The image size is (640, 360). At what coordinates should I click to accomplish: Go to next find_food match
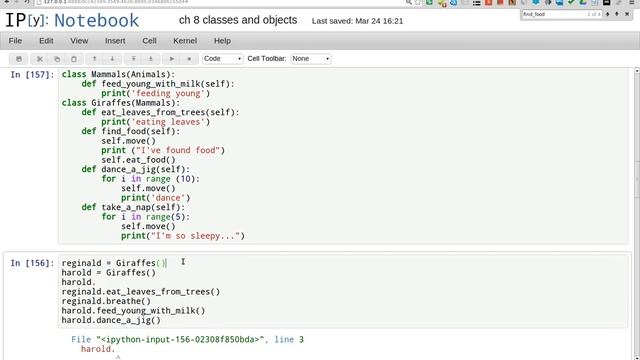(x=617, y=14)
